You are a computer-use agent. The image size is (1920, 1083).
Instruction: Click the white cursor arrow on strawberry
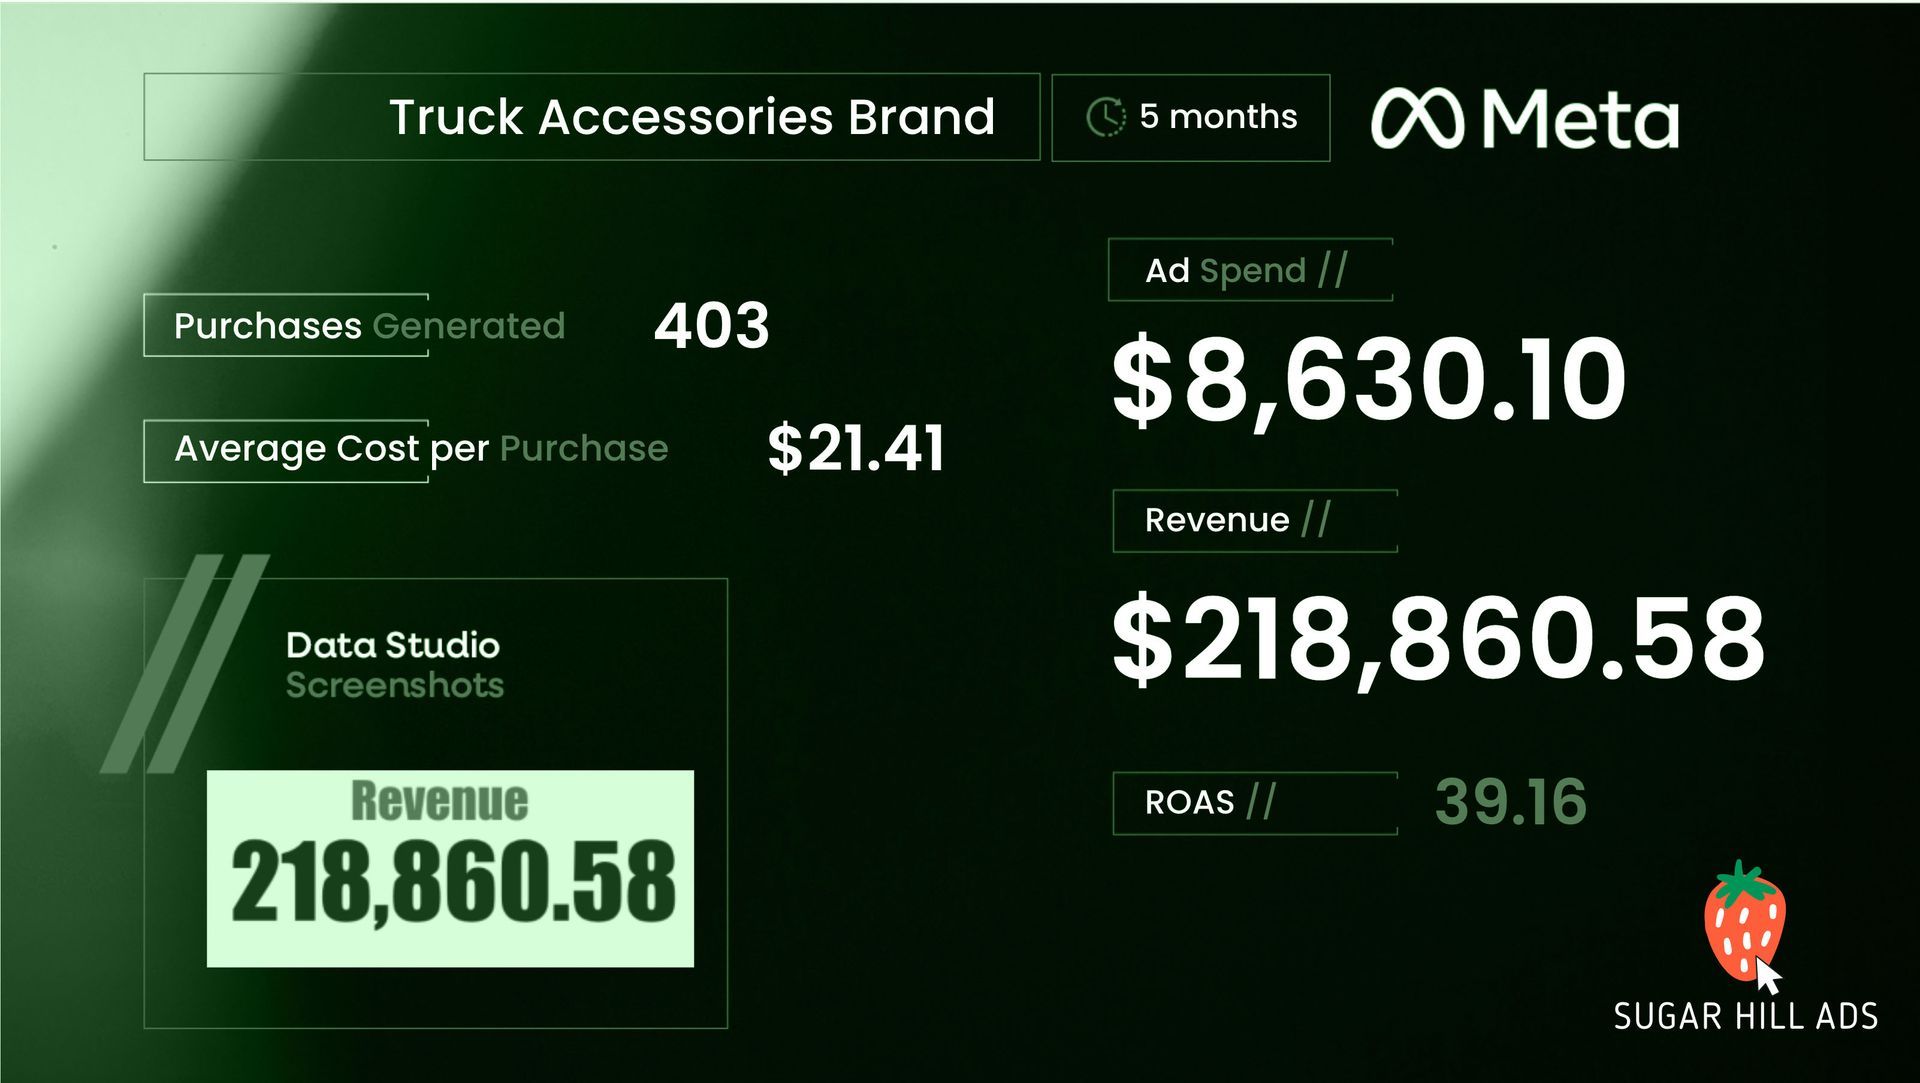tap(1768, 975)
